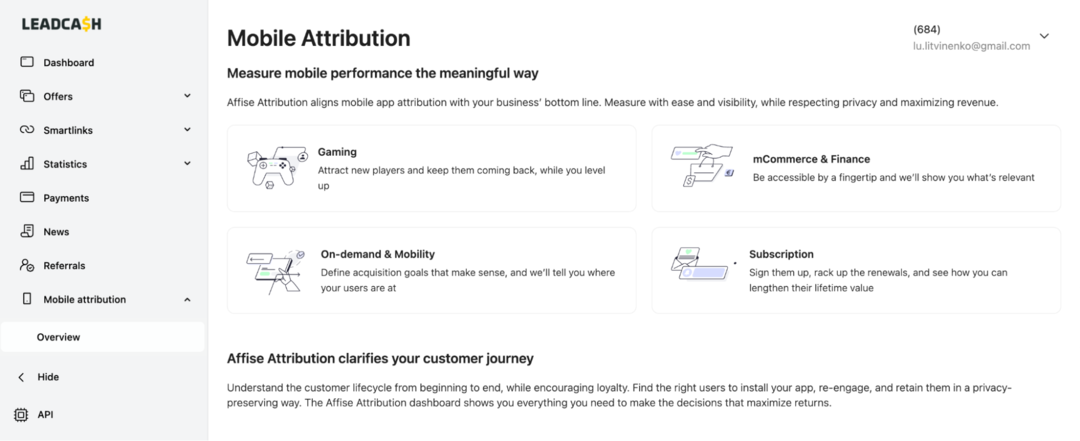Click the Dashboard icon in sidebar
1080x441 pixels.
(x=27, y=62)
